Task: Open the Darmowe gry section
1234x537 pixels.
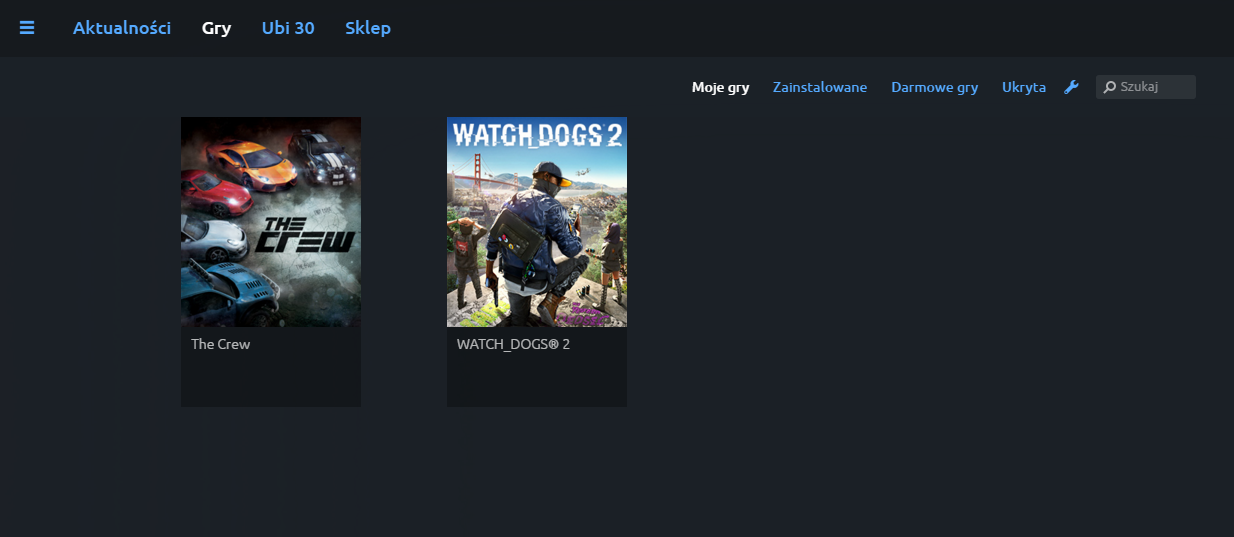Action: 934,87
